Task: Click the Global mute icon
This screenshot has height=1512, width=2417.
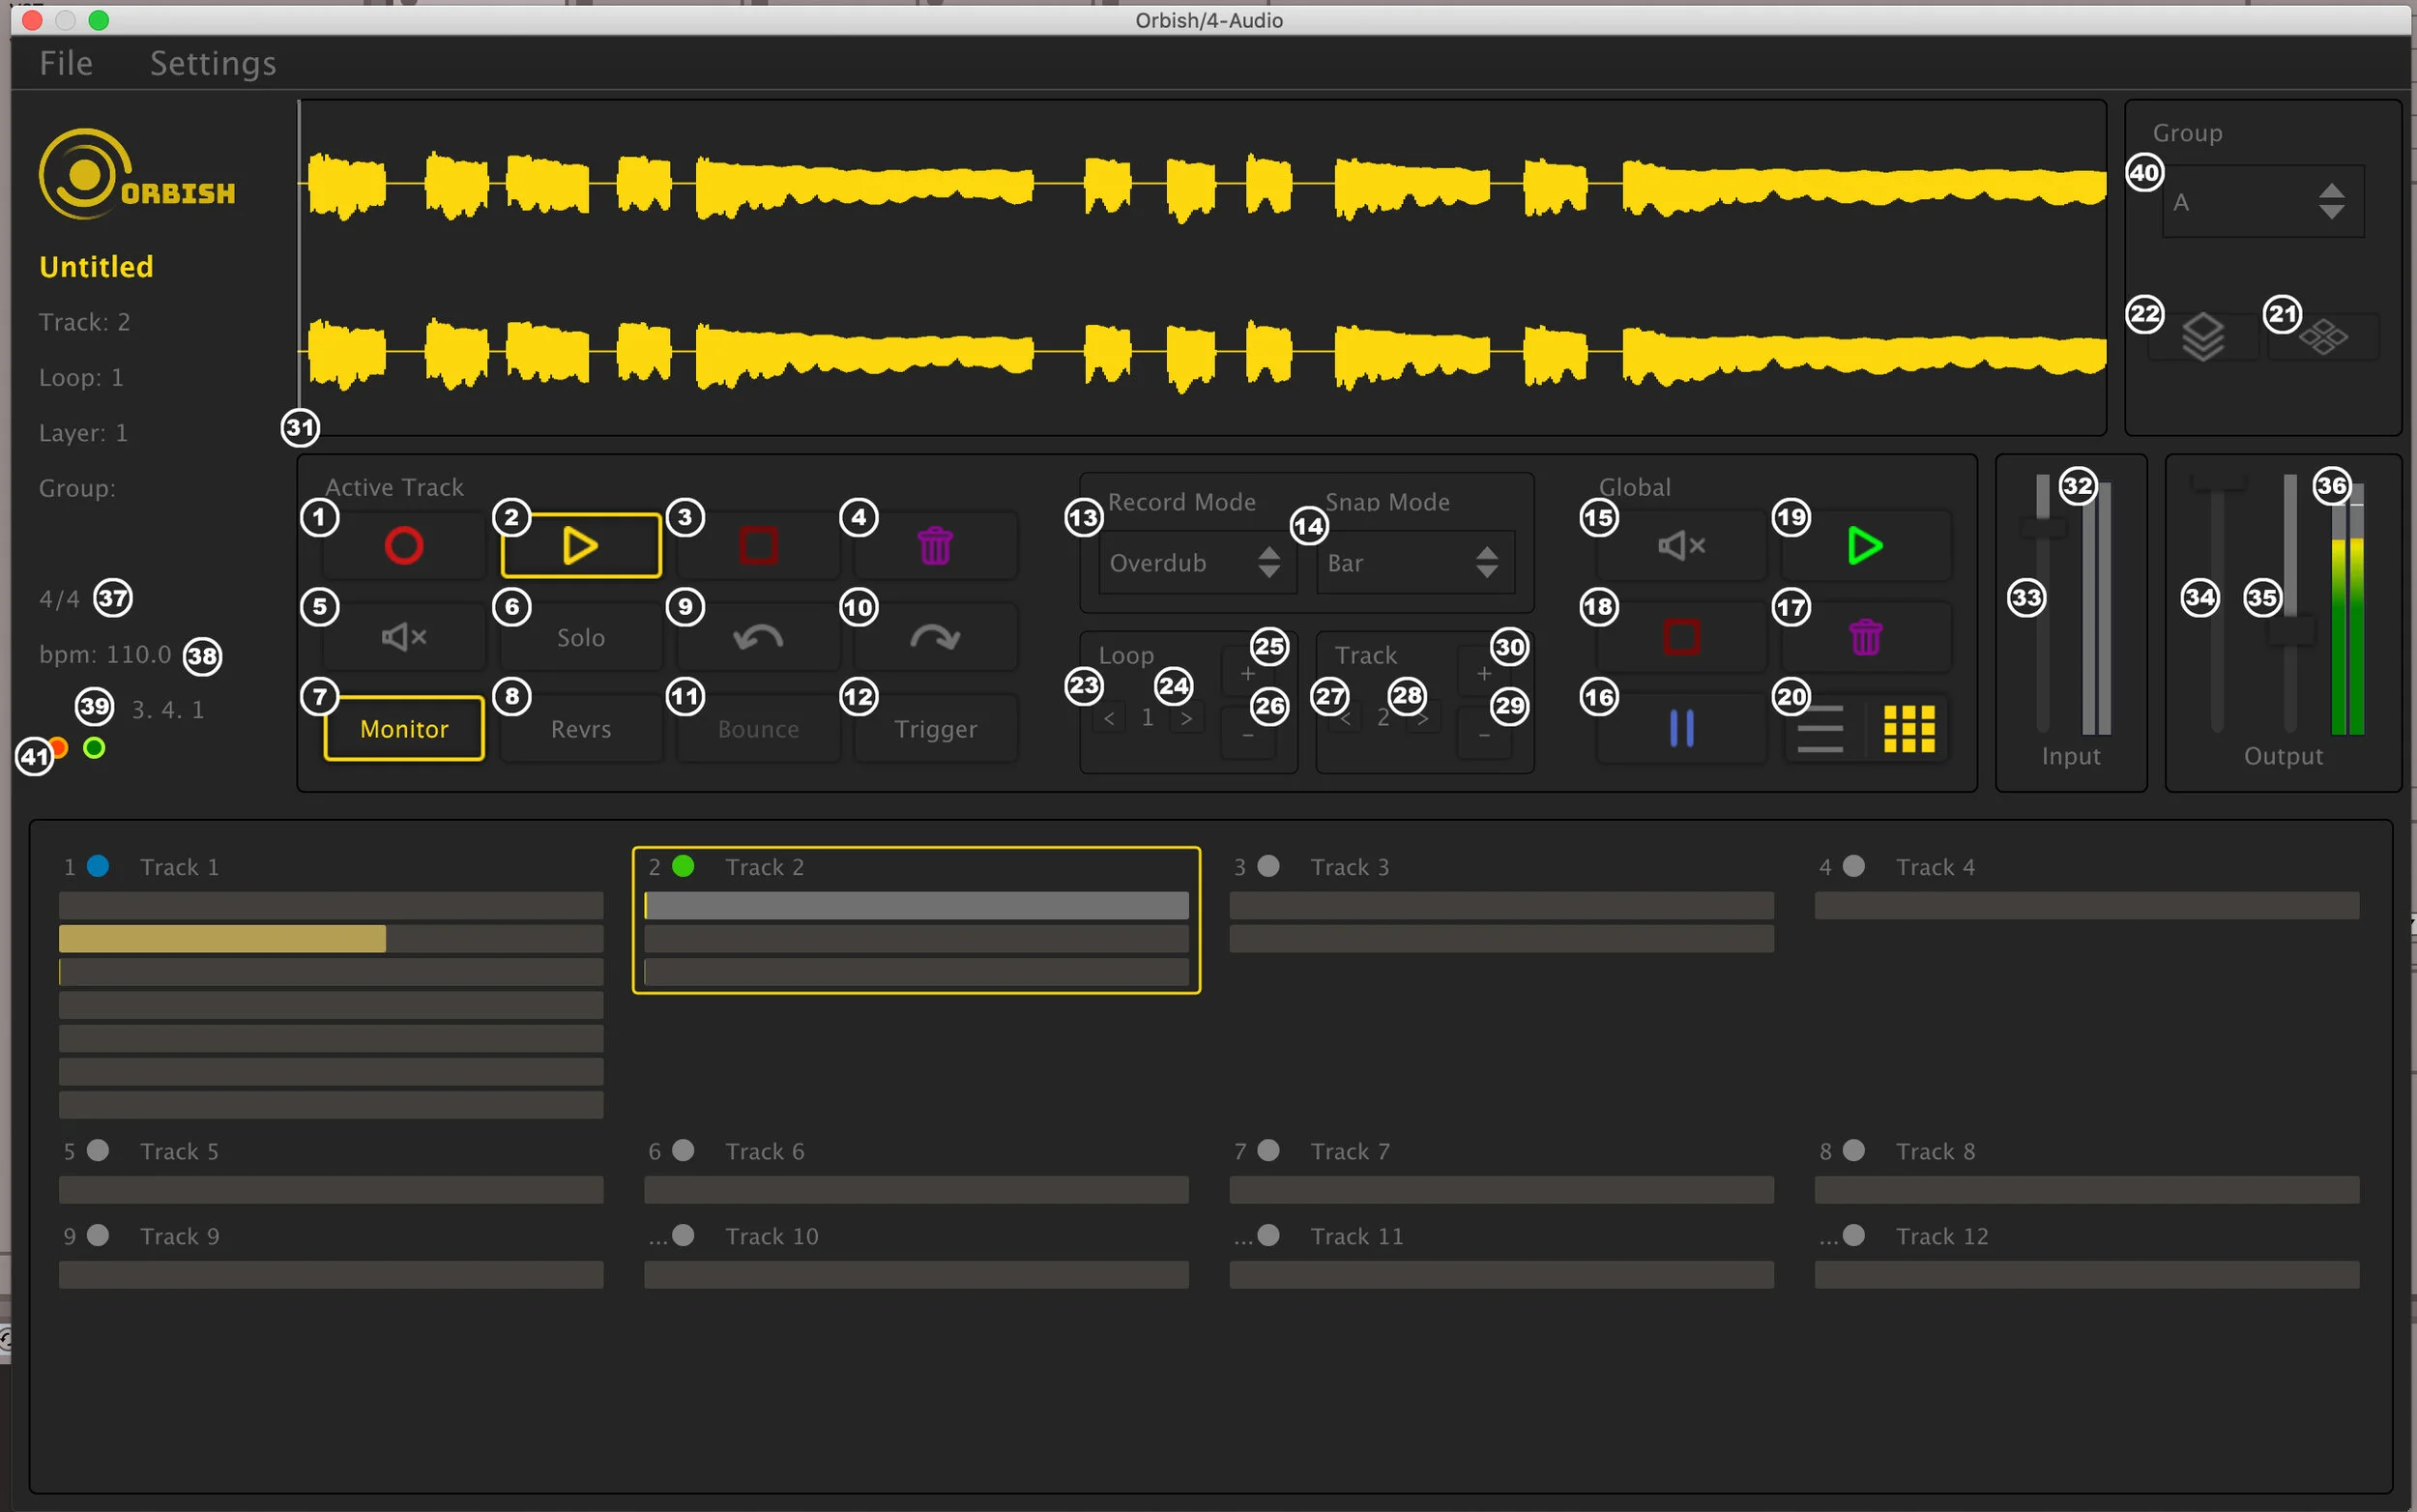Action: pos(1681,546)
